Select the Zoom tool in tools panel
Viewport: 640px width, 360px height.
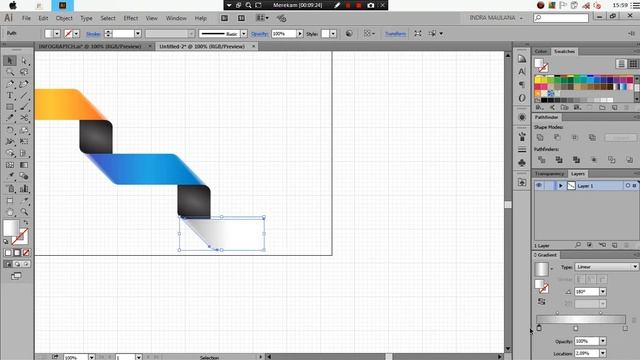(x=24, y=212)
